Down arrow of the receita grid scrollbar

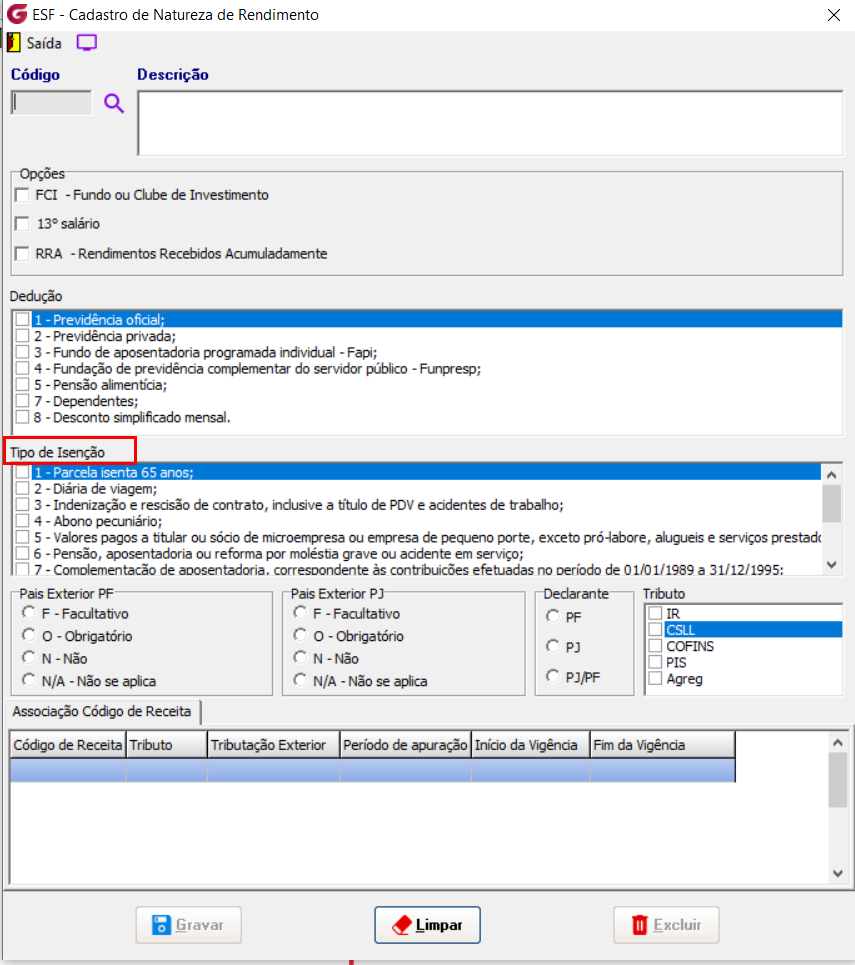[838, 873]
